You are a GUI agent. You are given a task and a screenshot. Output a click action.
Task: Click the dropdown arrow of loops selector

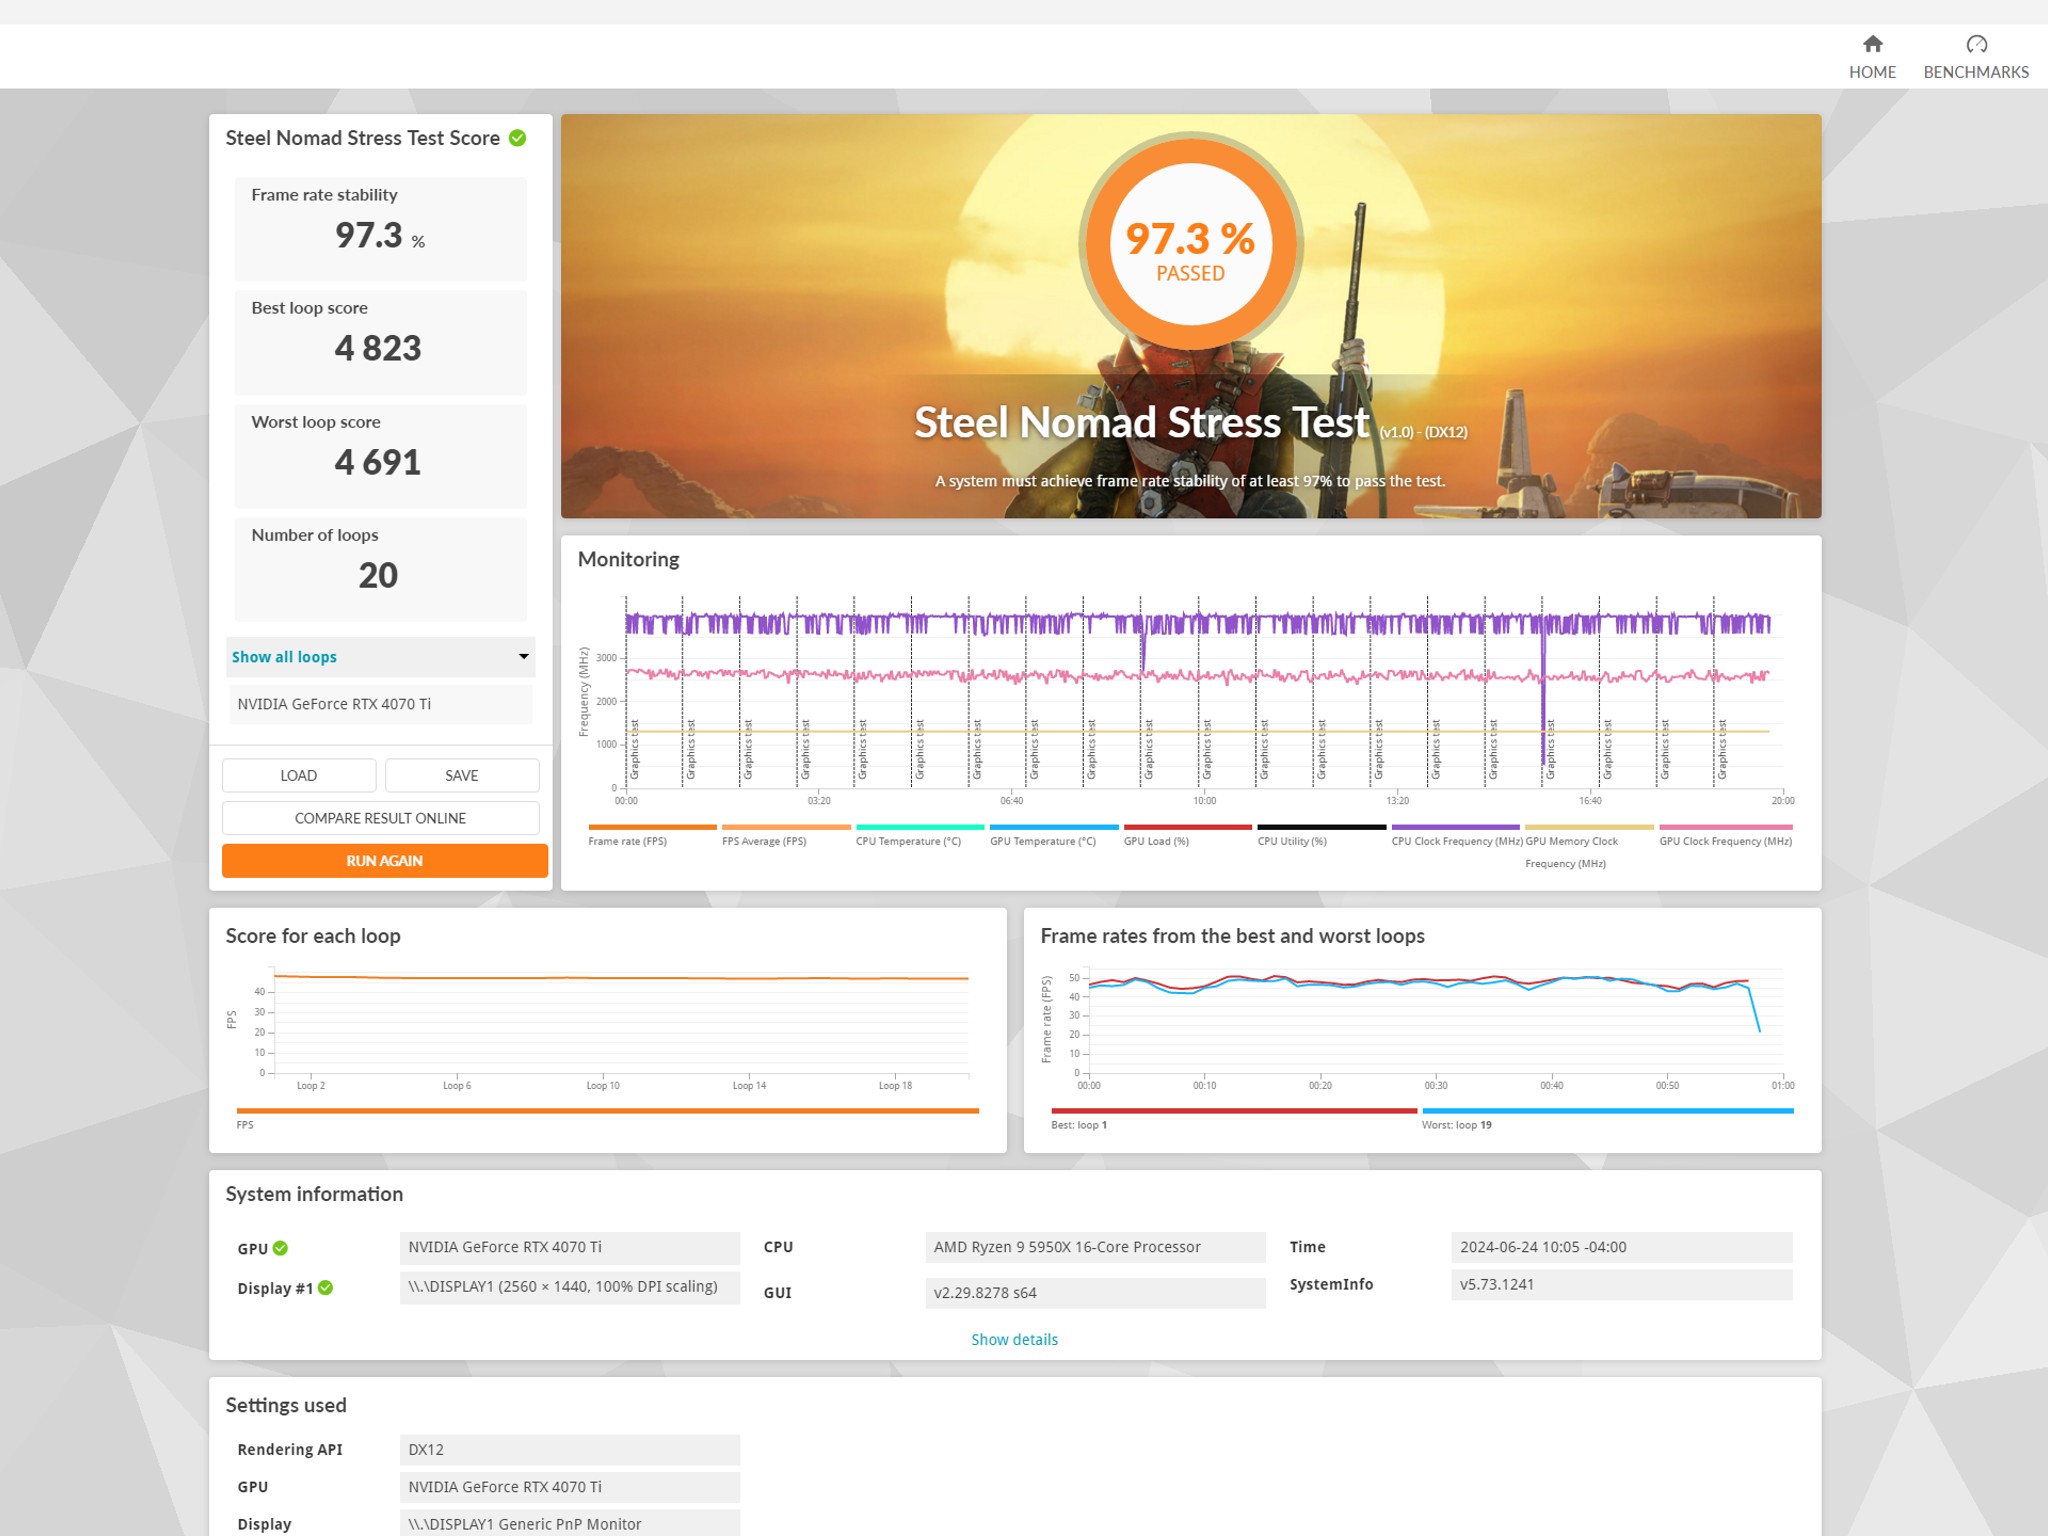pos(523,657)
